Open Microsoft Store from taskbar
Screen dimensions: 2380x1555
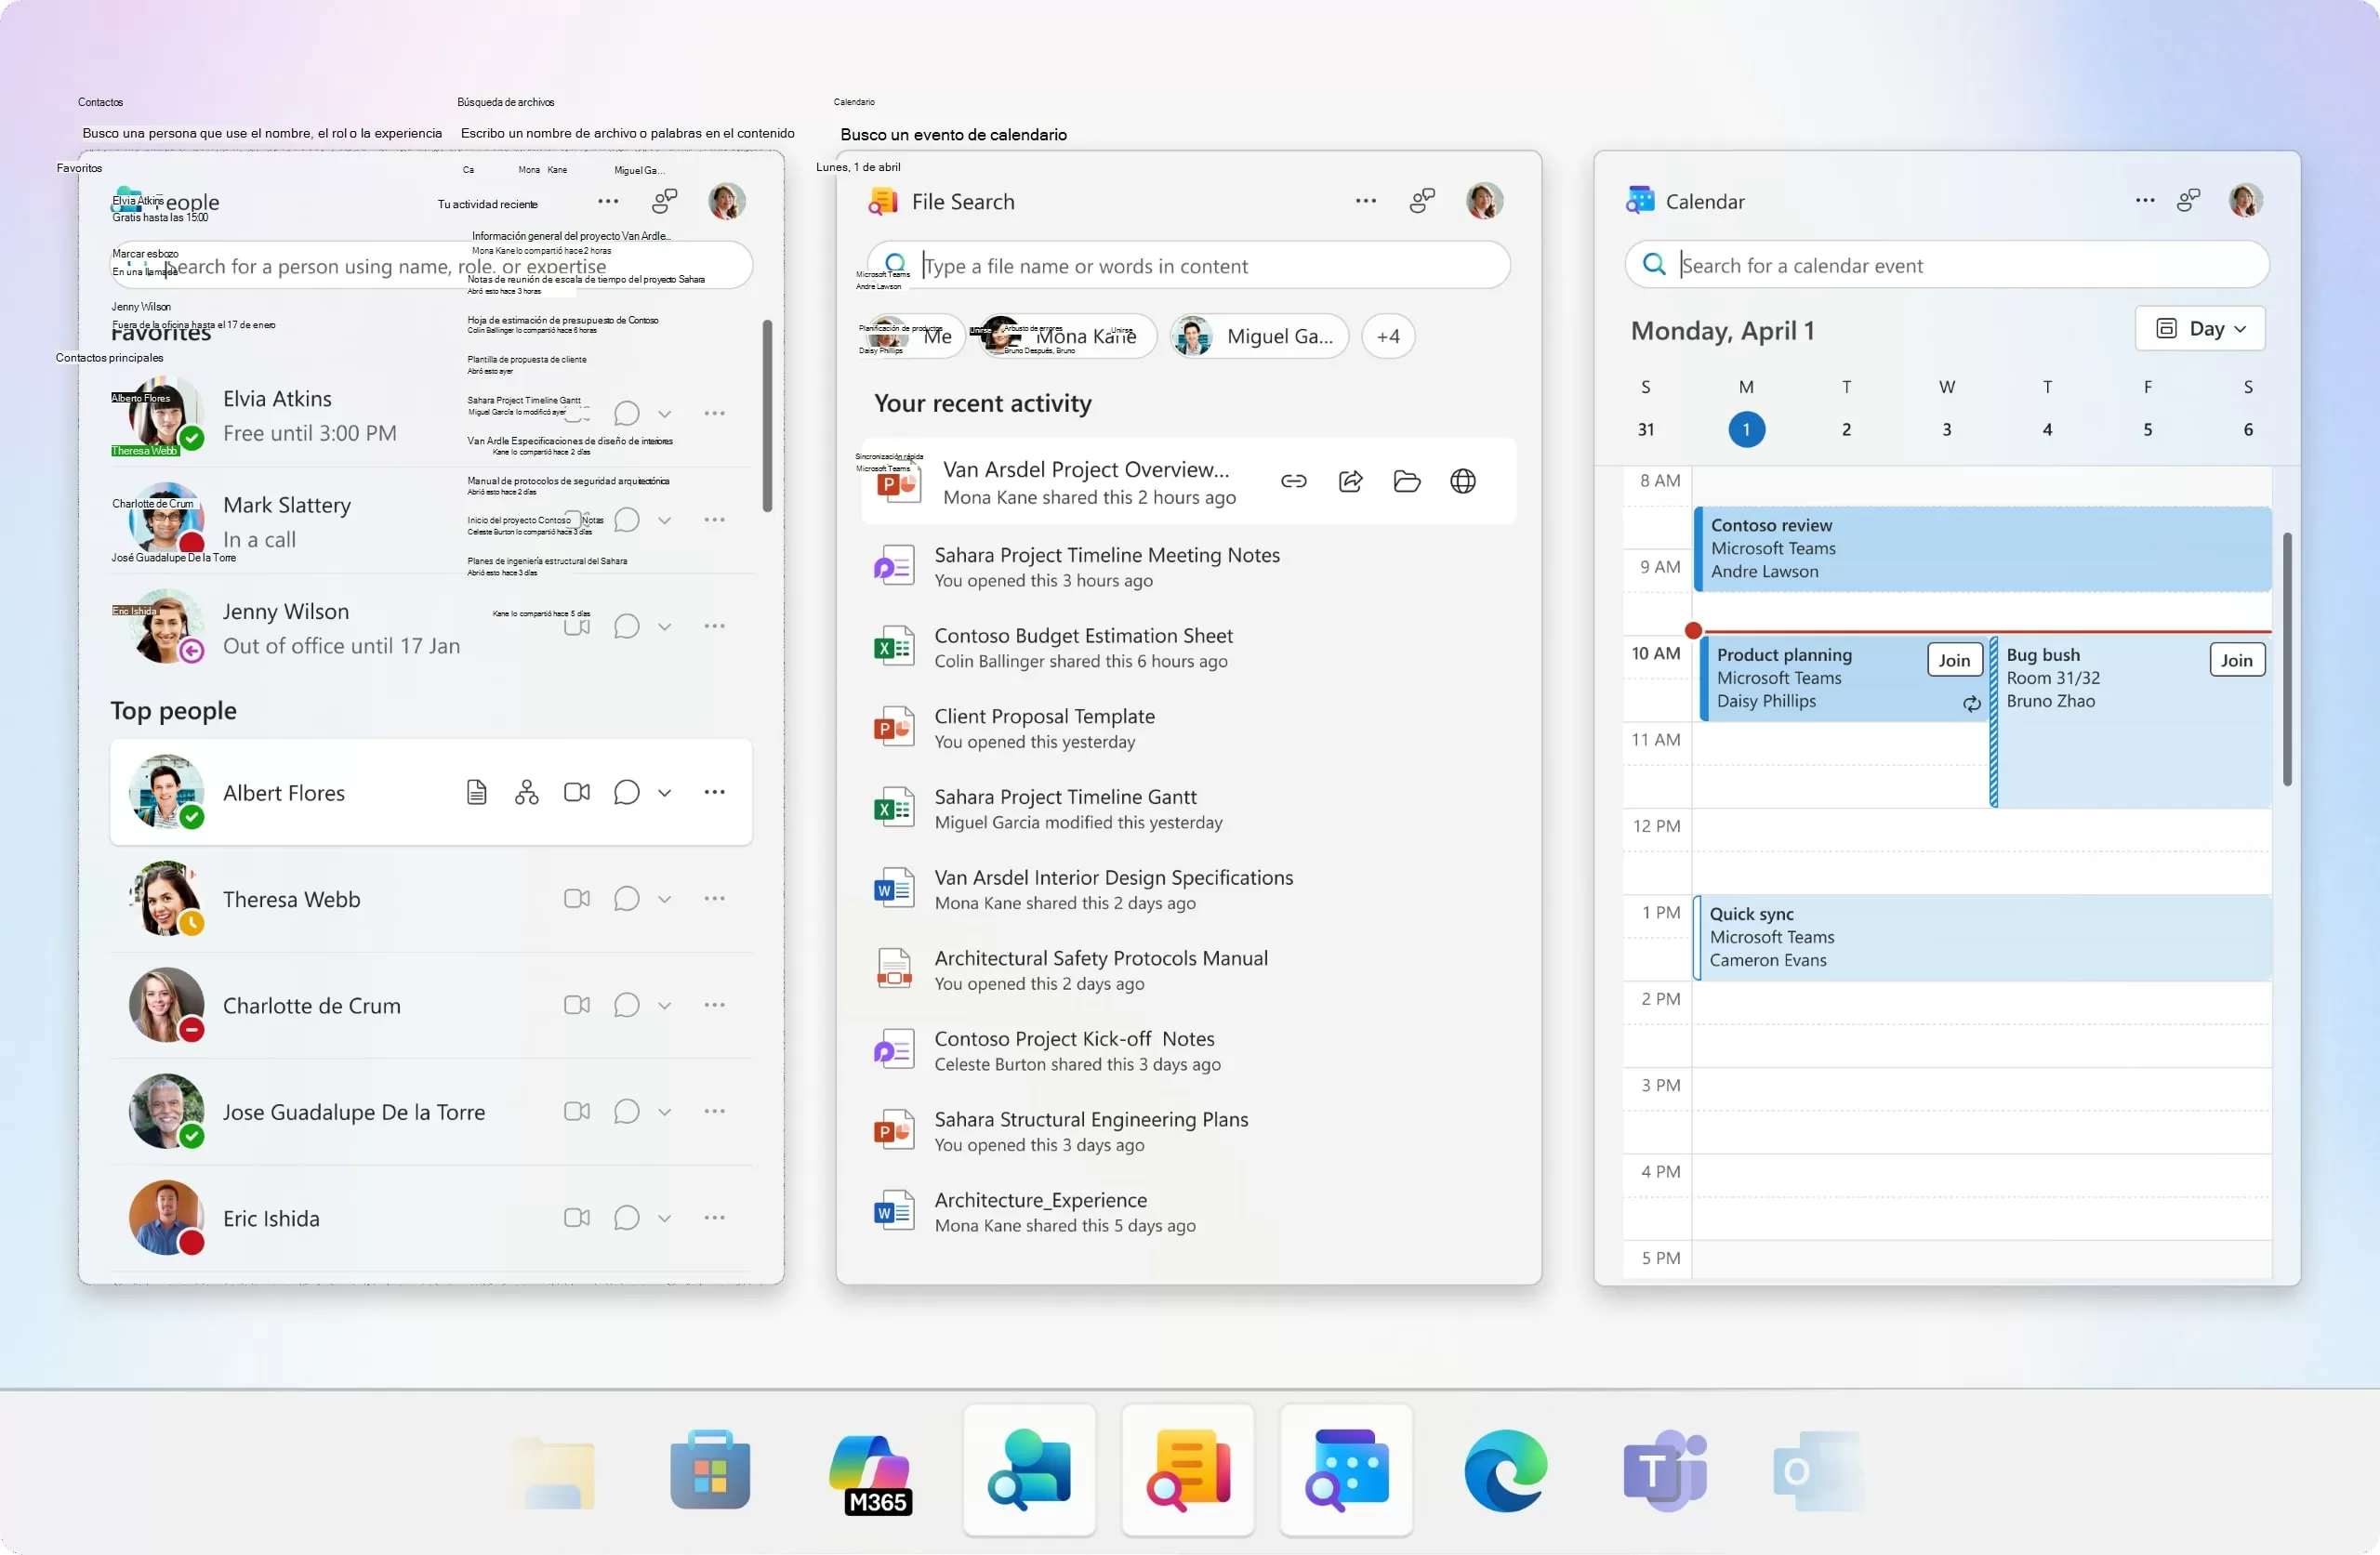point(710,1471)
